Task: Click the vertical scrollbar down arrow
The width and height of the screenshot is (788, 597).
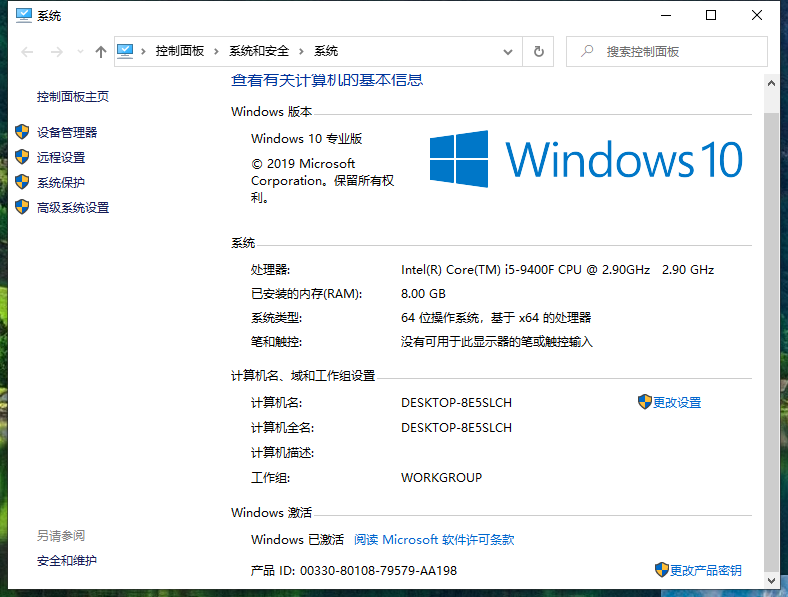Action: pos(770,580)
